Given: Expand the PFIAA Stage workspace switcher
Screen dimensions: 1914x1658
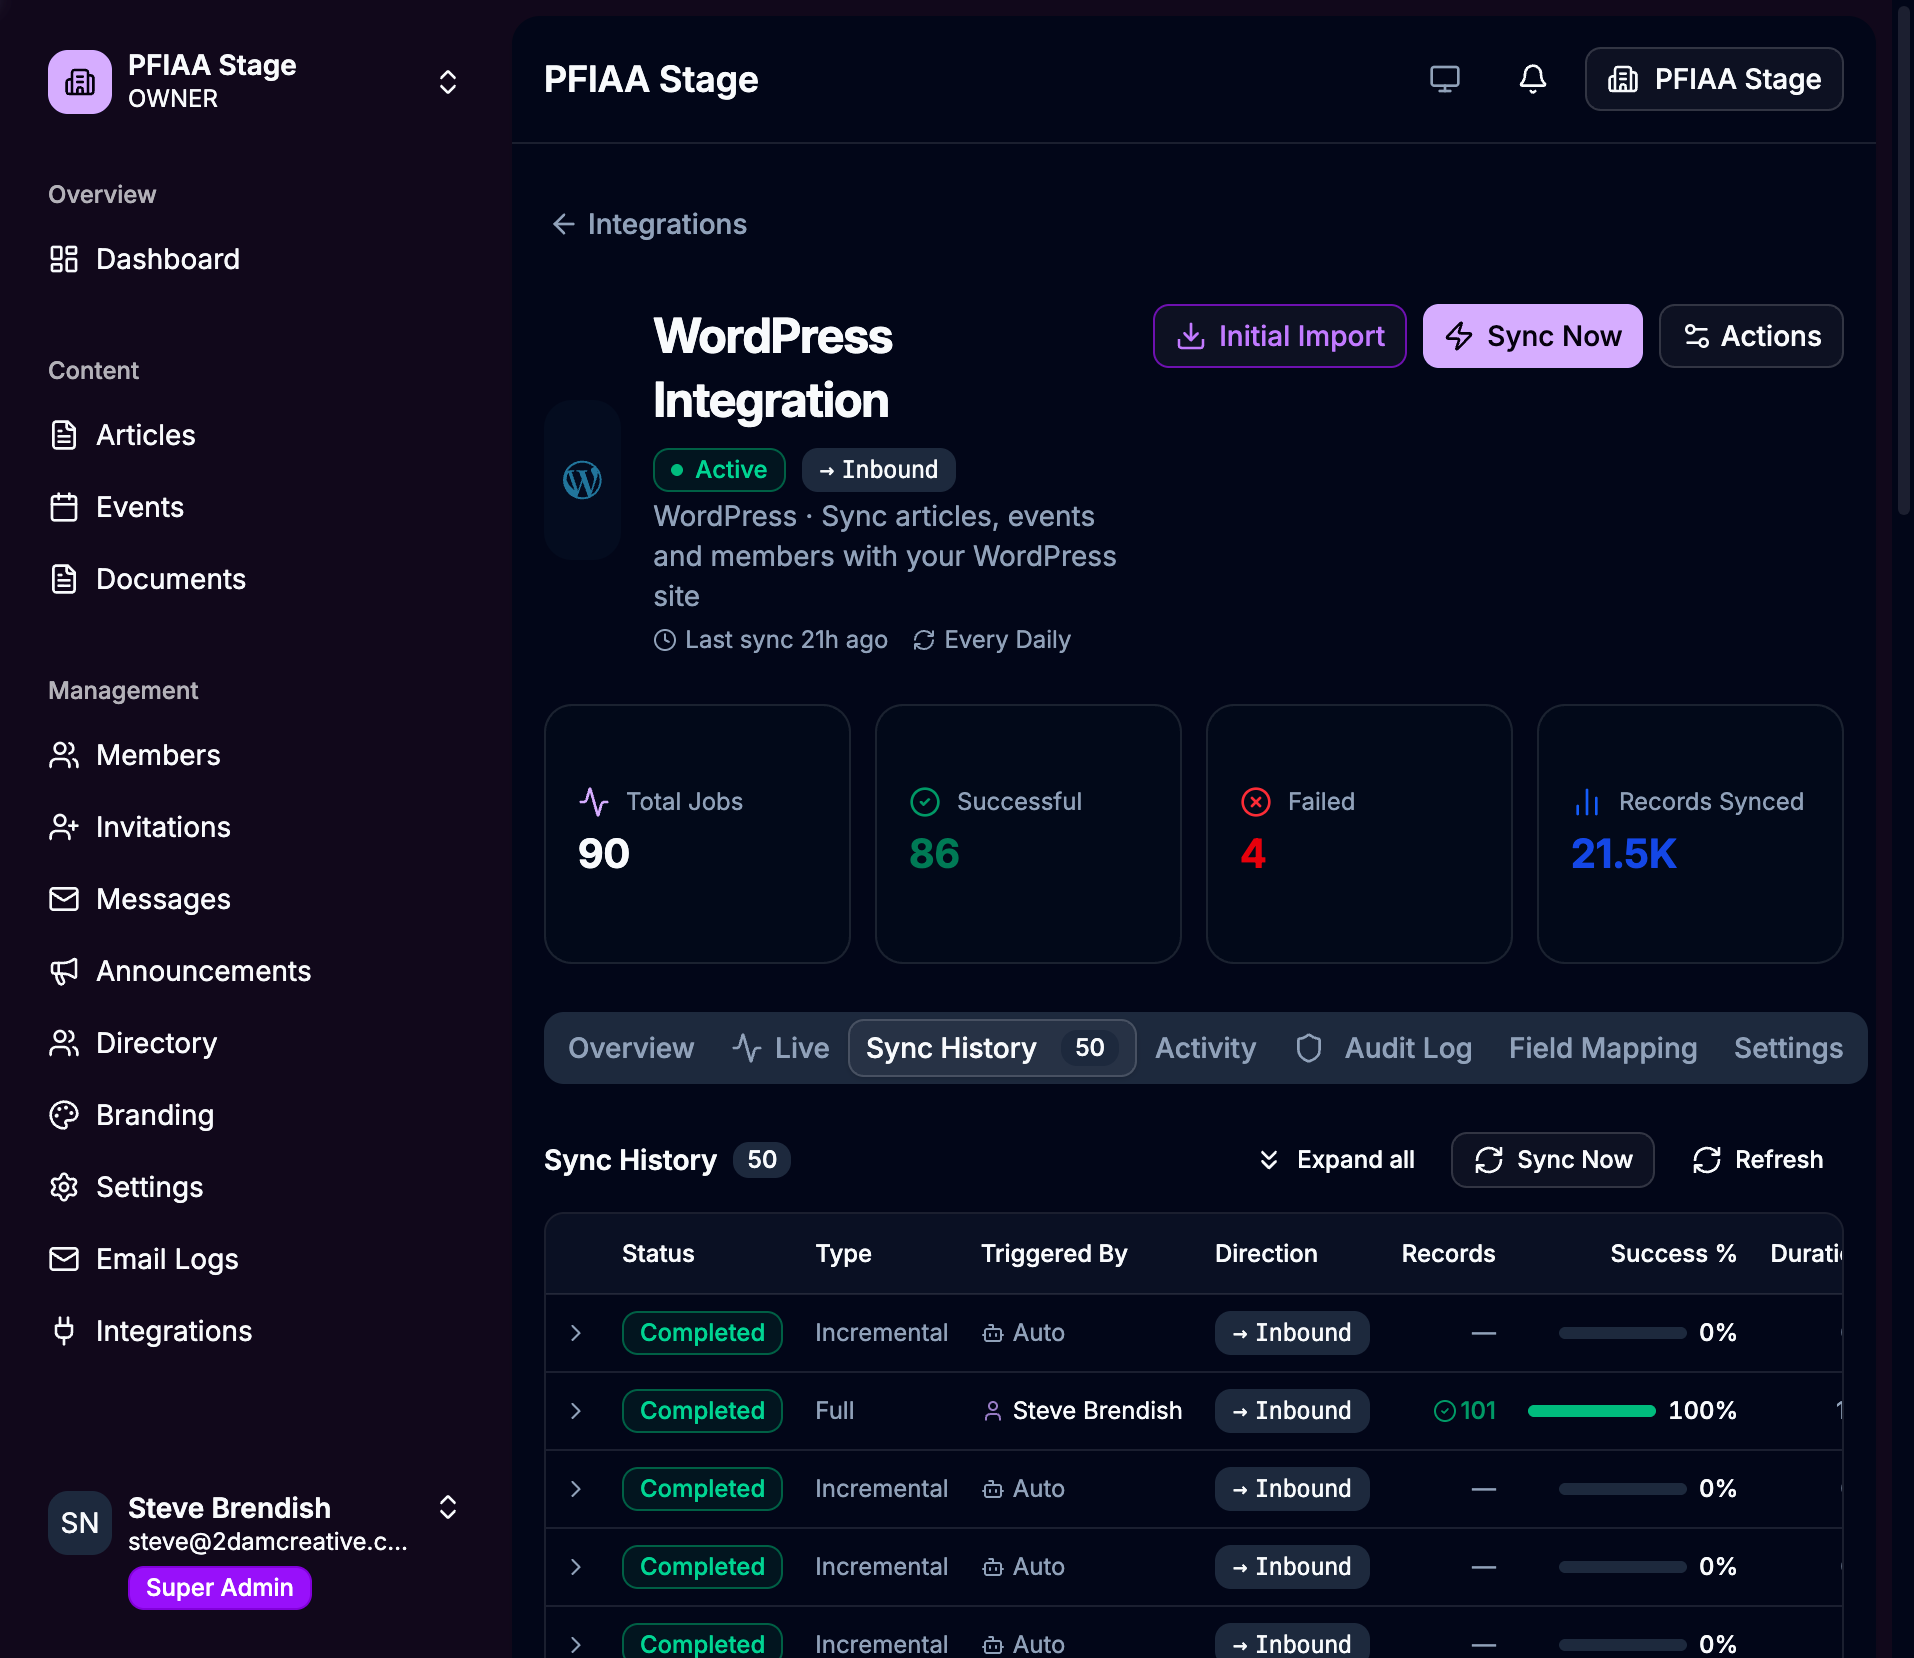Looking at the screenshot, I should point(448,82).
